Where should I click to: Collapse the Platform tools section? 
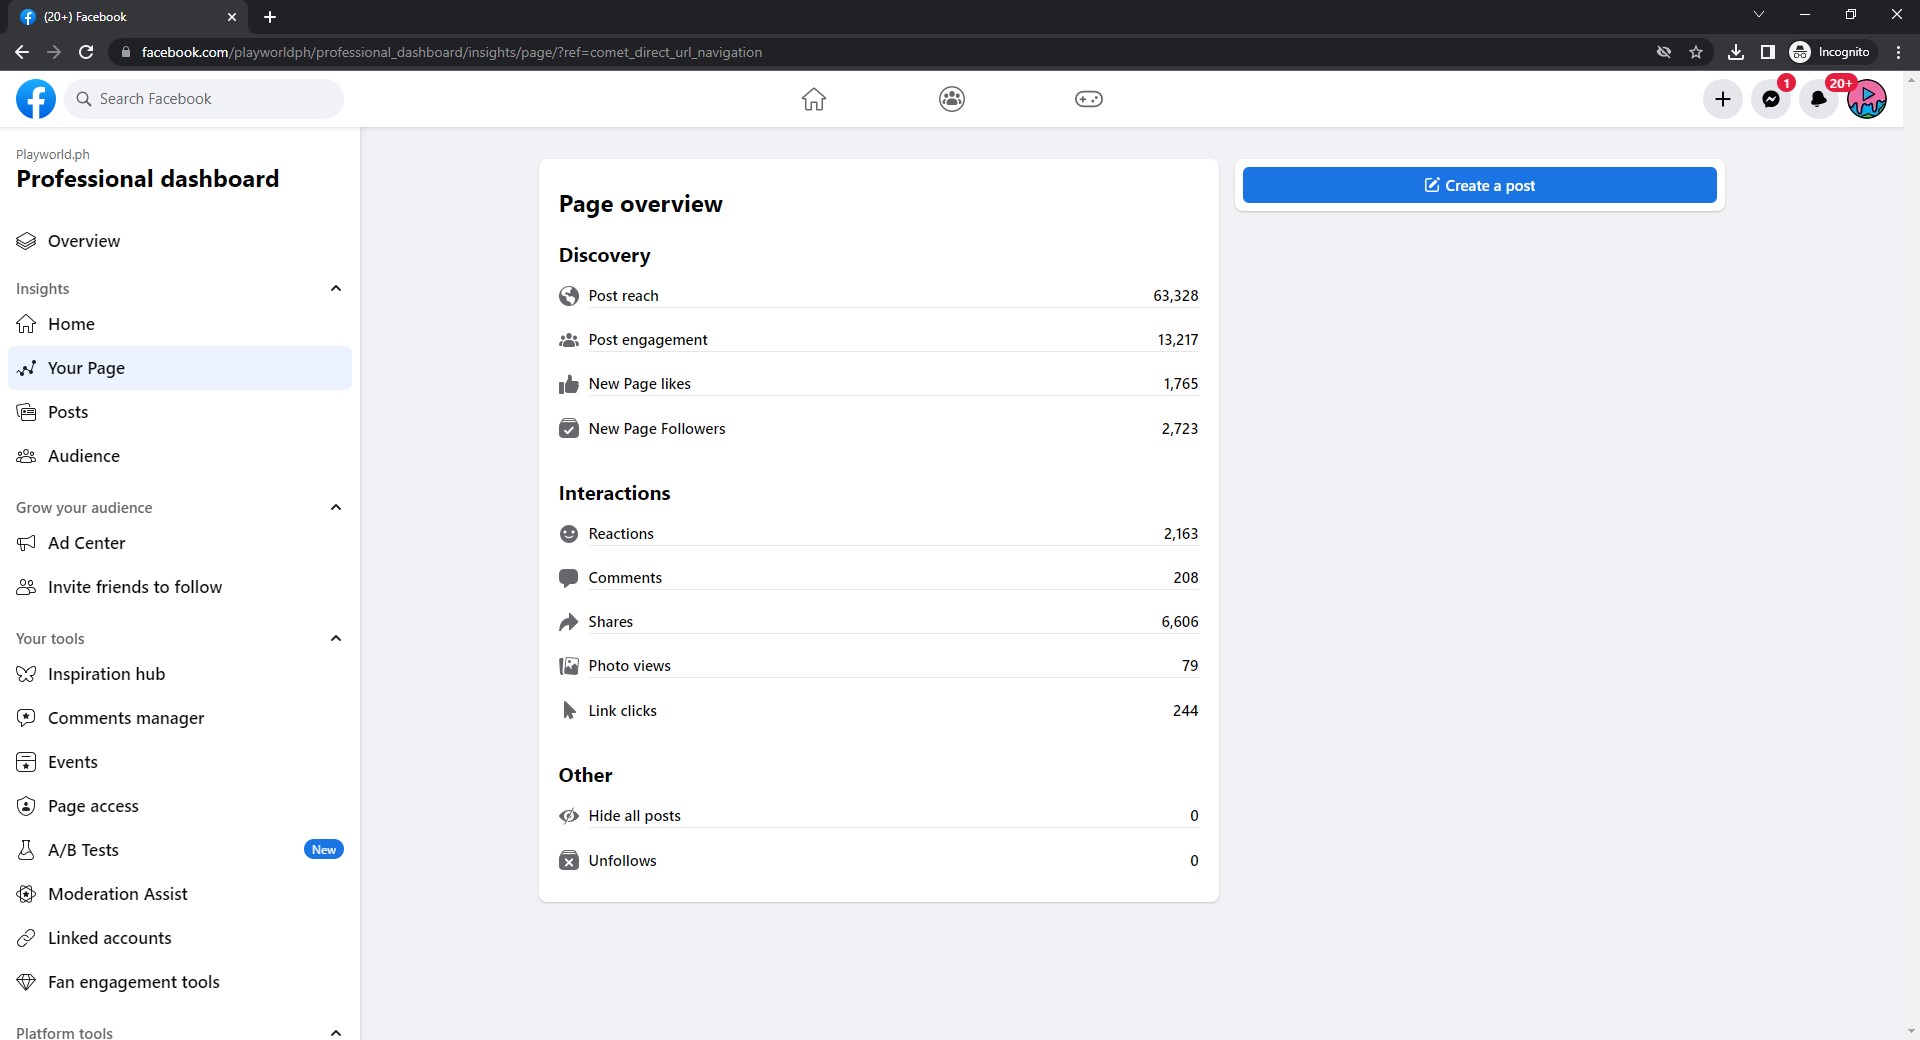tap(336, 1032)
